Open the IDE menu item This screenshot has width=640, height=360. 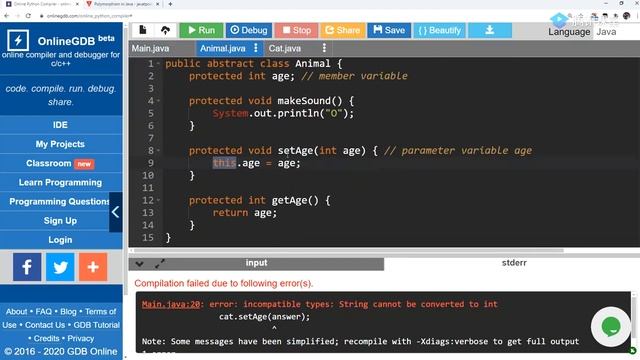pos(61,125)
